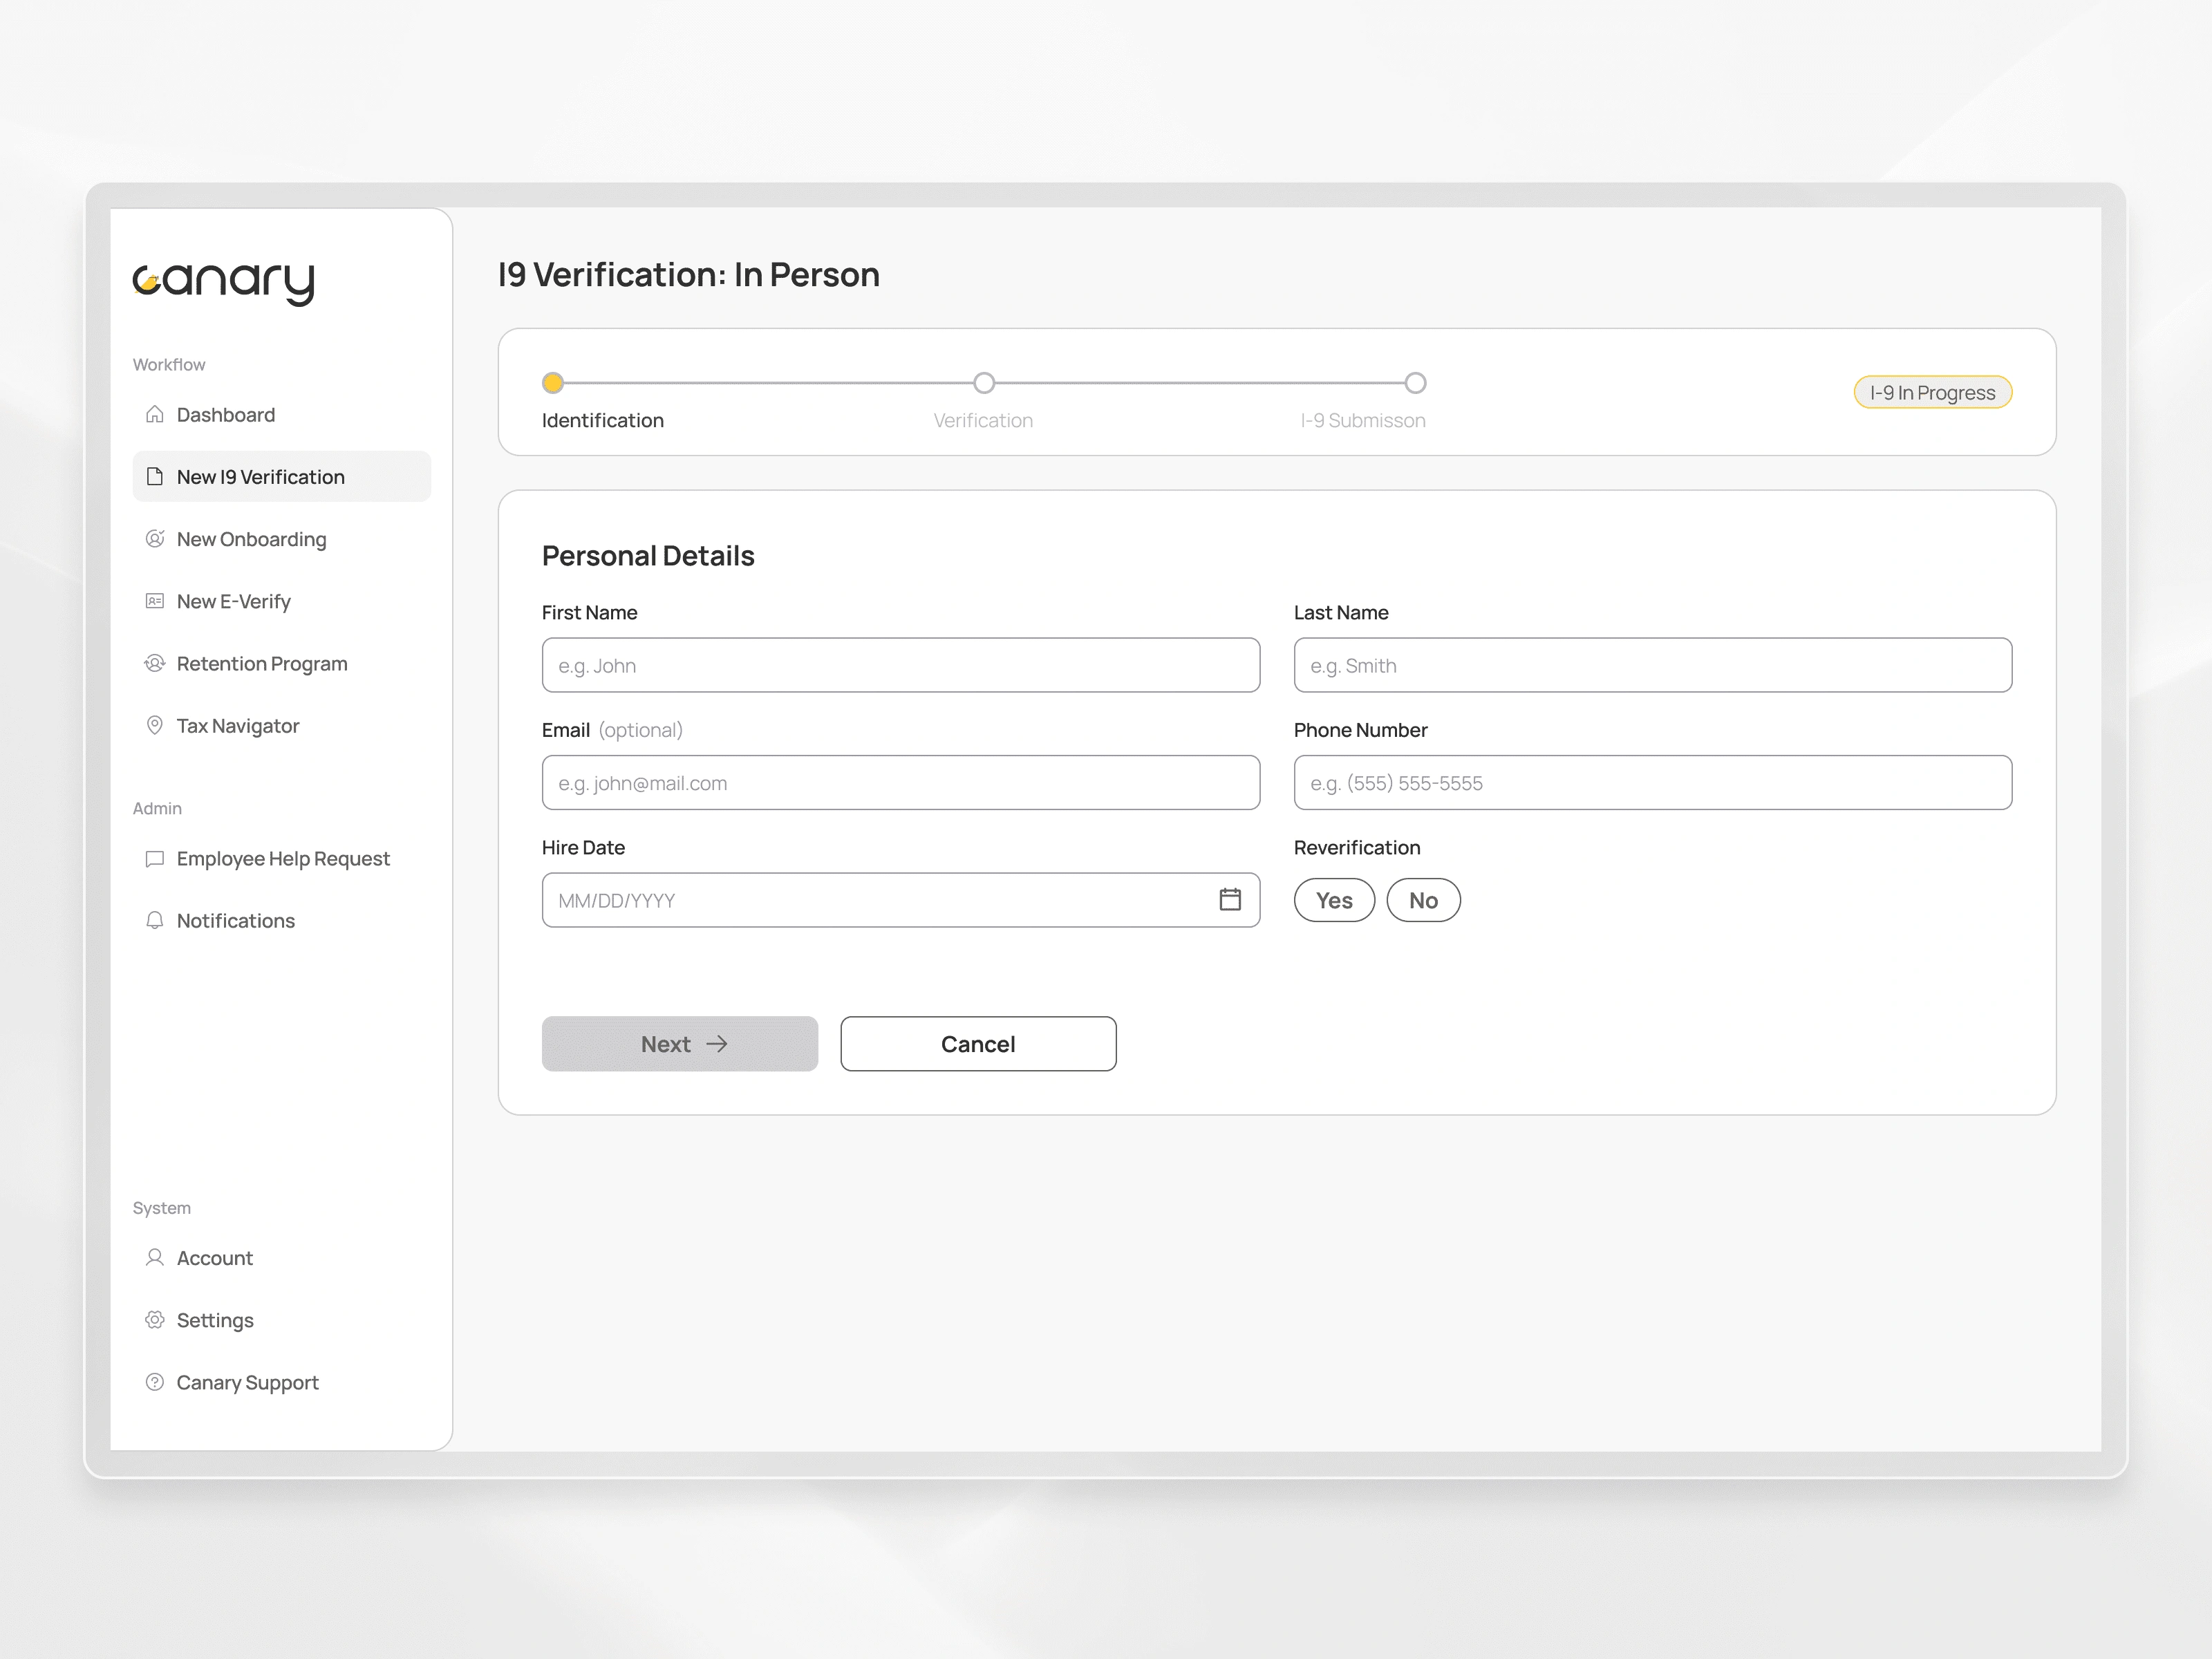Viewport: 2212px width, 1659px height.
Task: Click the New E-Verify ID card icon
Action: [154, 601]
